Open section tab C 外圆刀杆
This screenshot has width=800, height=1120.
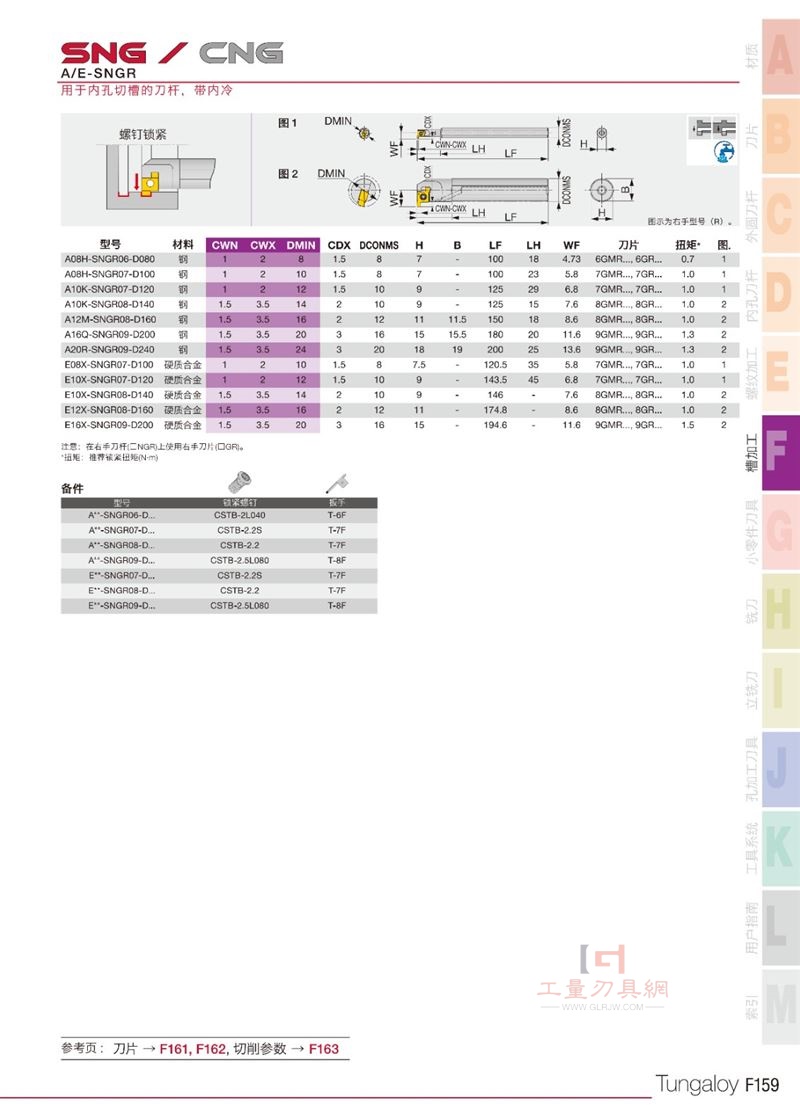[779, 215]
